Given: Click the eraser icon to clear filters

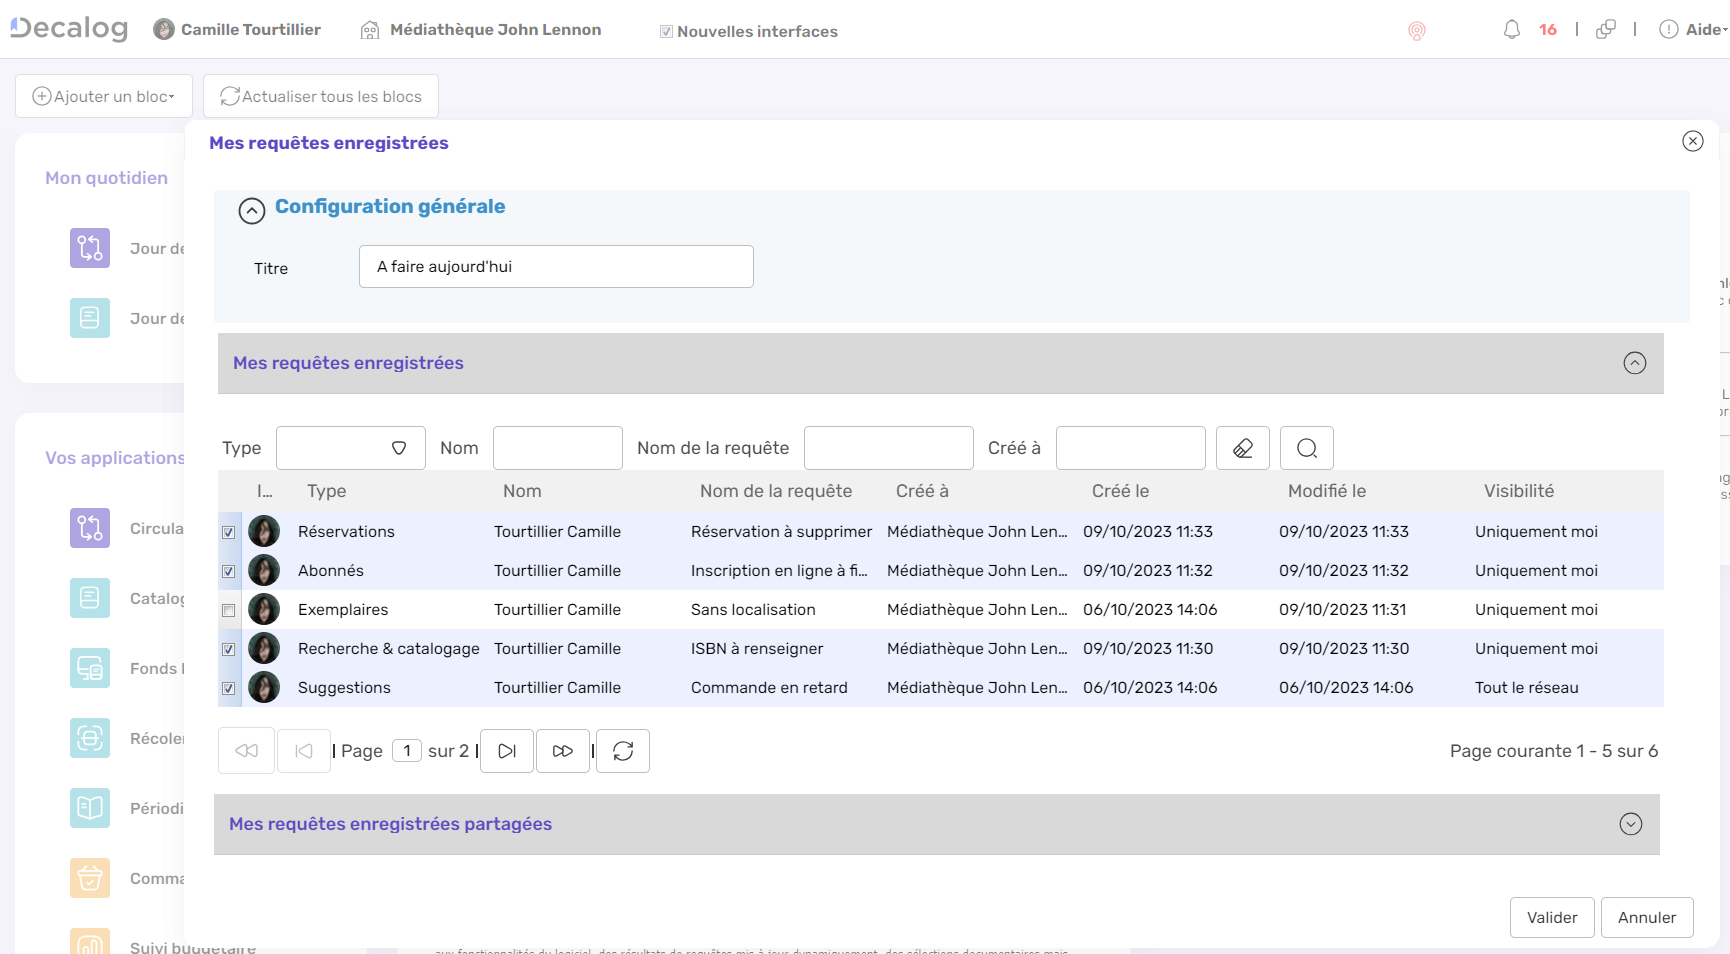Looking at the screenshot, I should point(1242,447).
